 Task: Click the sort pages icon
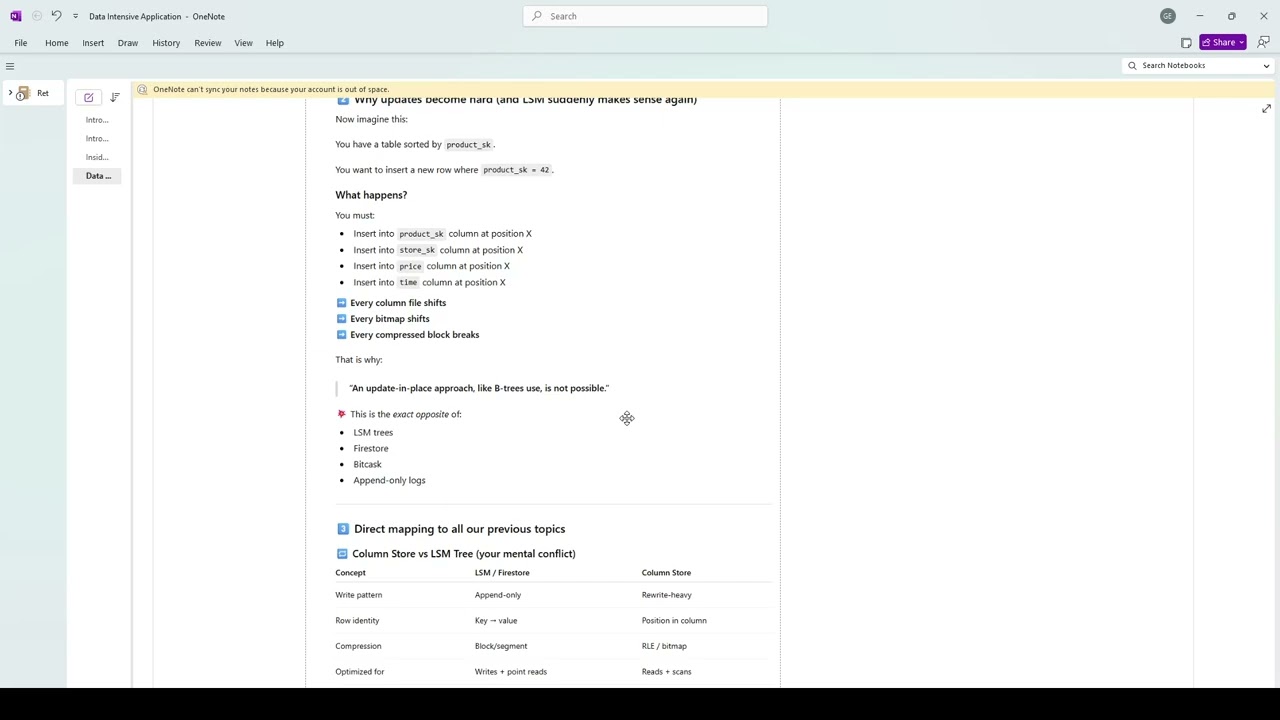click(115, 97)
